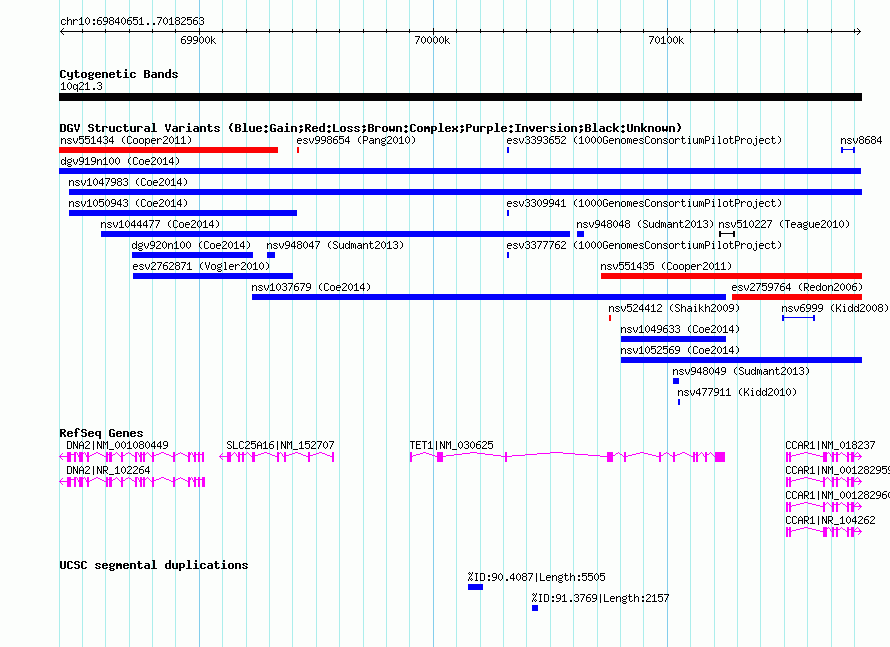Click the UCSC segmental duplications track title
Viewport: 890px width, 647px height.
click(x=154, y=565)
